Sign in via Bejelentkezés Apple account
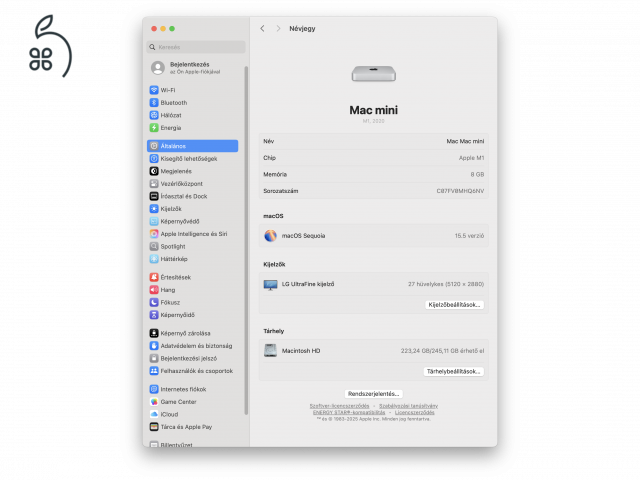The width and height of the screenshot is (640, 480). [x=186, y=68]
